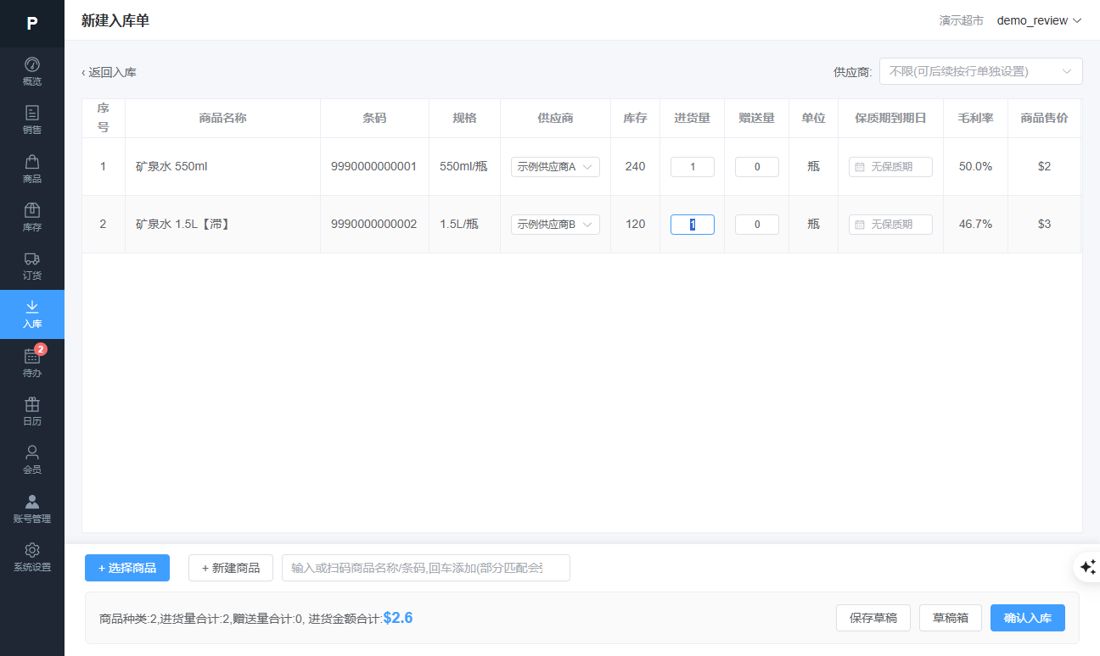This screenshot has height=656, width=1100.
Task: Edit 赠送量 for 矿泉水 1.5L
Action: click(x=757, y=225)
